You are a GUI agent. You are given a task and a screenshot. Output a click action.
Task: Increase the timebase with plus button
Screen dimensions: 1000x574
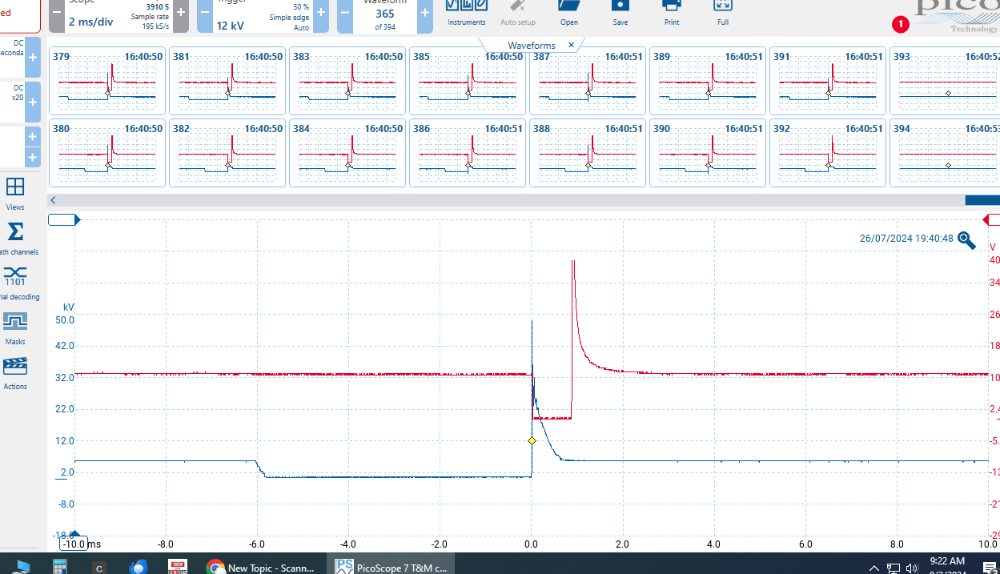point(180,12)
